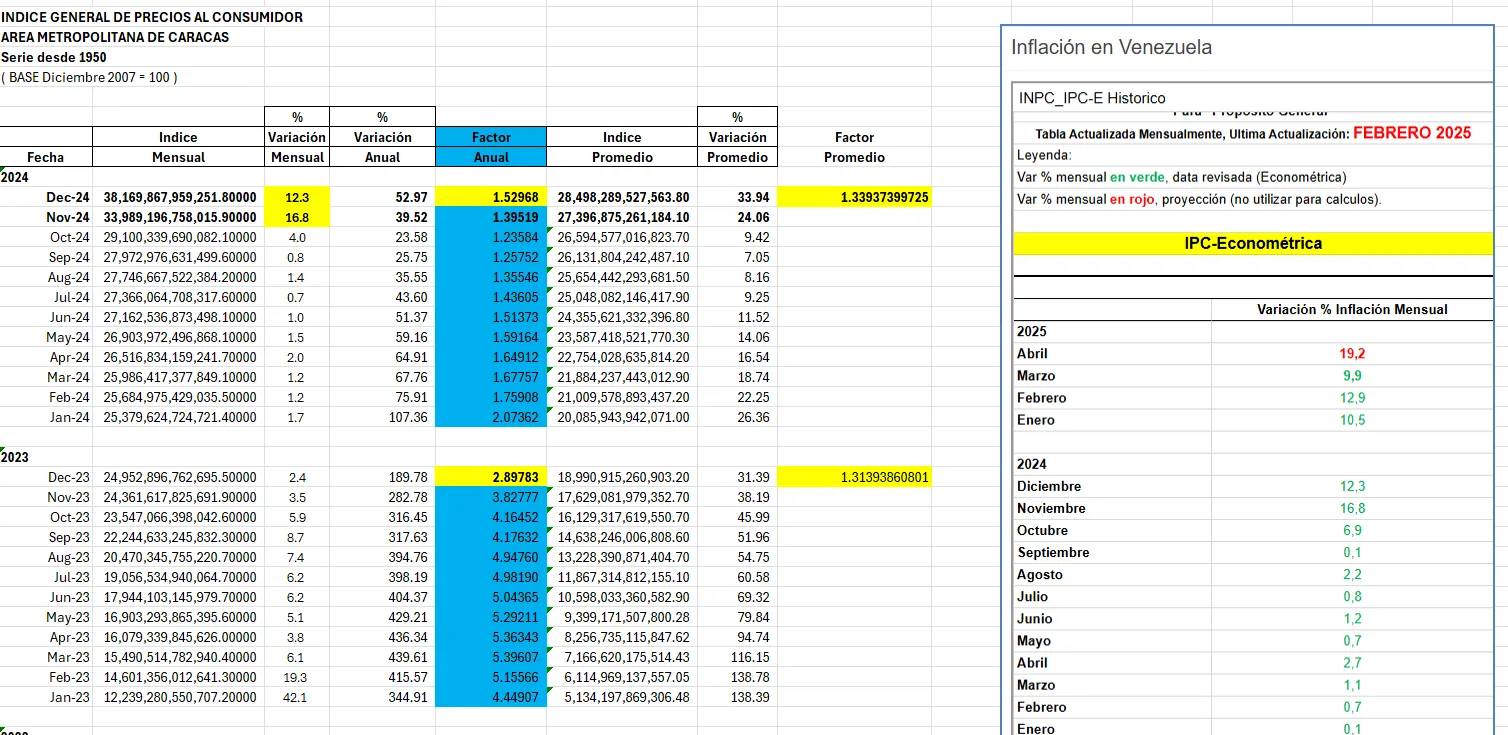
Task: Select the green 9,9 value for Marzo 2025
Action: click(x=1352, y=376)
